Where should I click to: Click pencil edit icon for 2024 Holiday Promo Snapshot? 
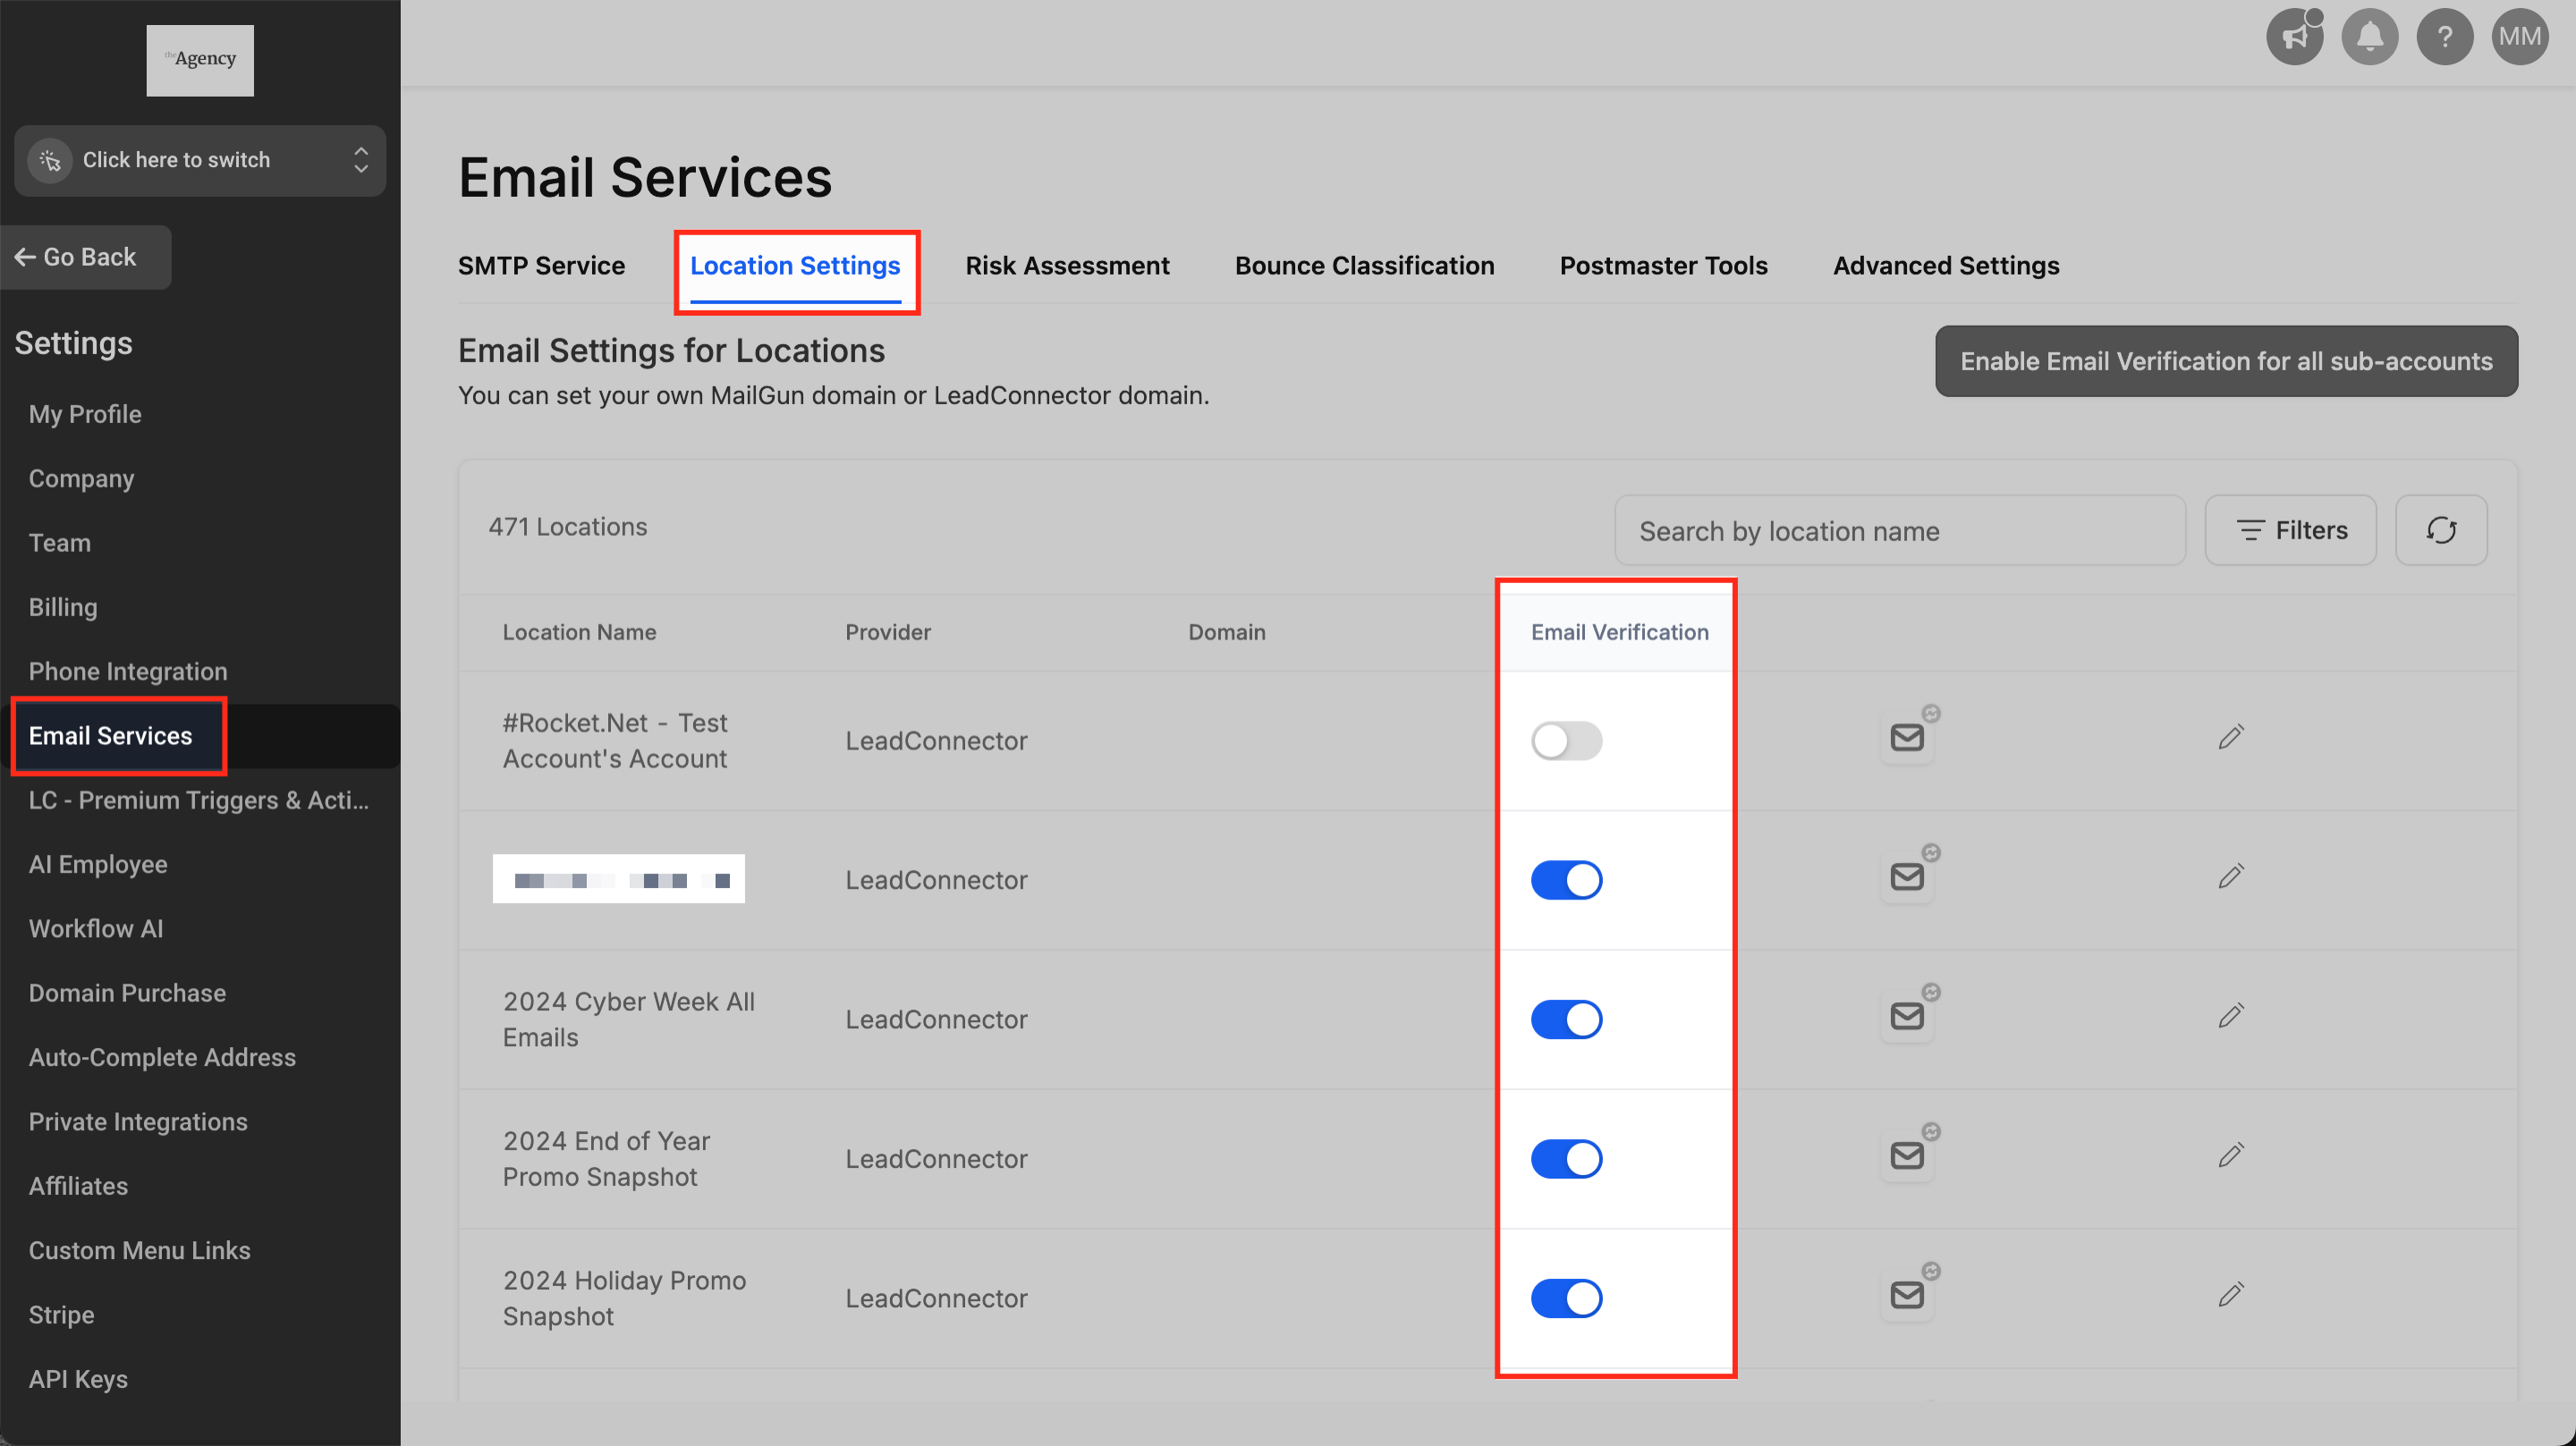[2230, 1295]
